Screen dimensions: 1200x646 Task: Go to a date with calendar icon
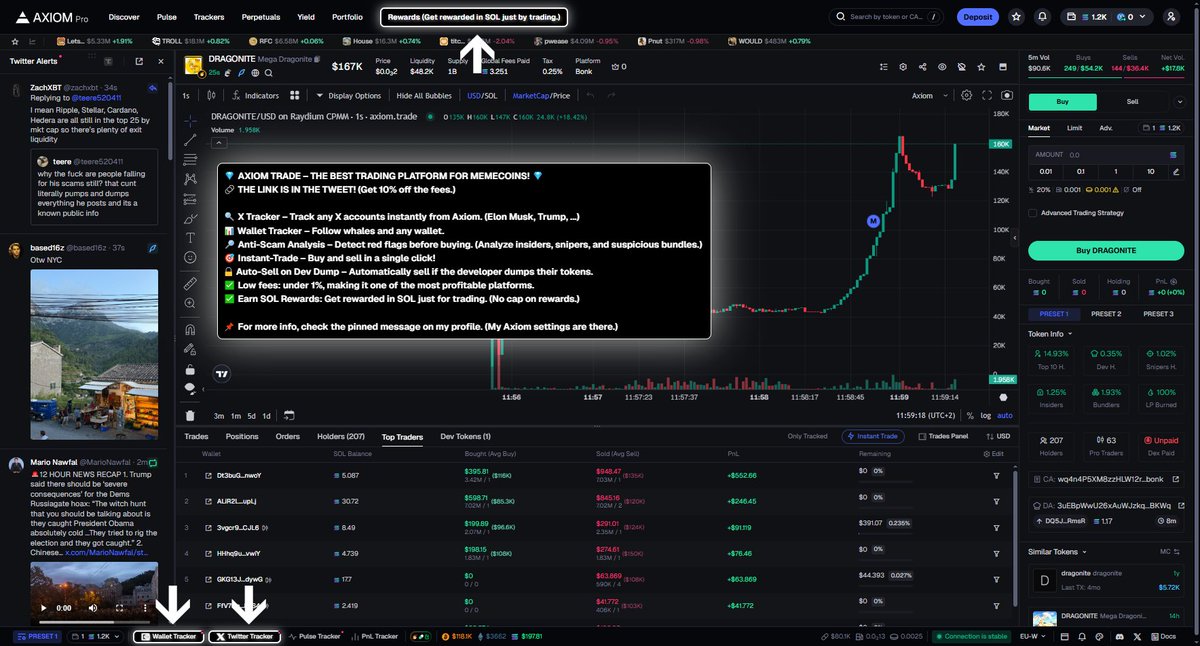click(x=289, y=415)
